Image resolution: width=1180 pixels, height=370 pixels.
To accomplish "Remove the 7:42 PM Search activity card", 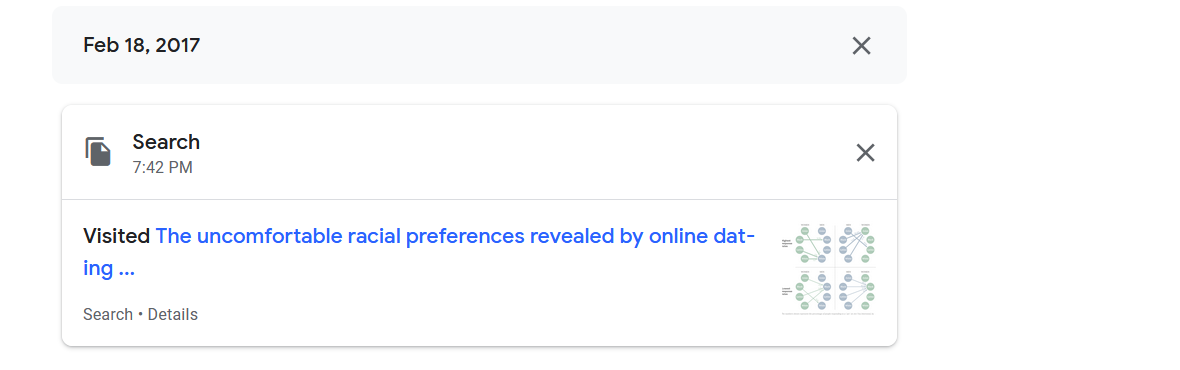I will pos(865,153).
